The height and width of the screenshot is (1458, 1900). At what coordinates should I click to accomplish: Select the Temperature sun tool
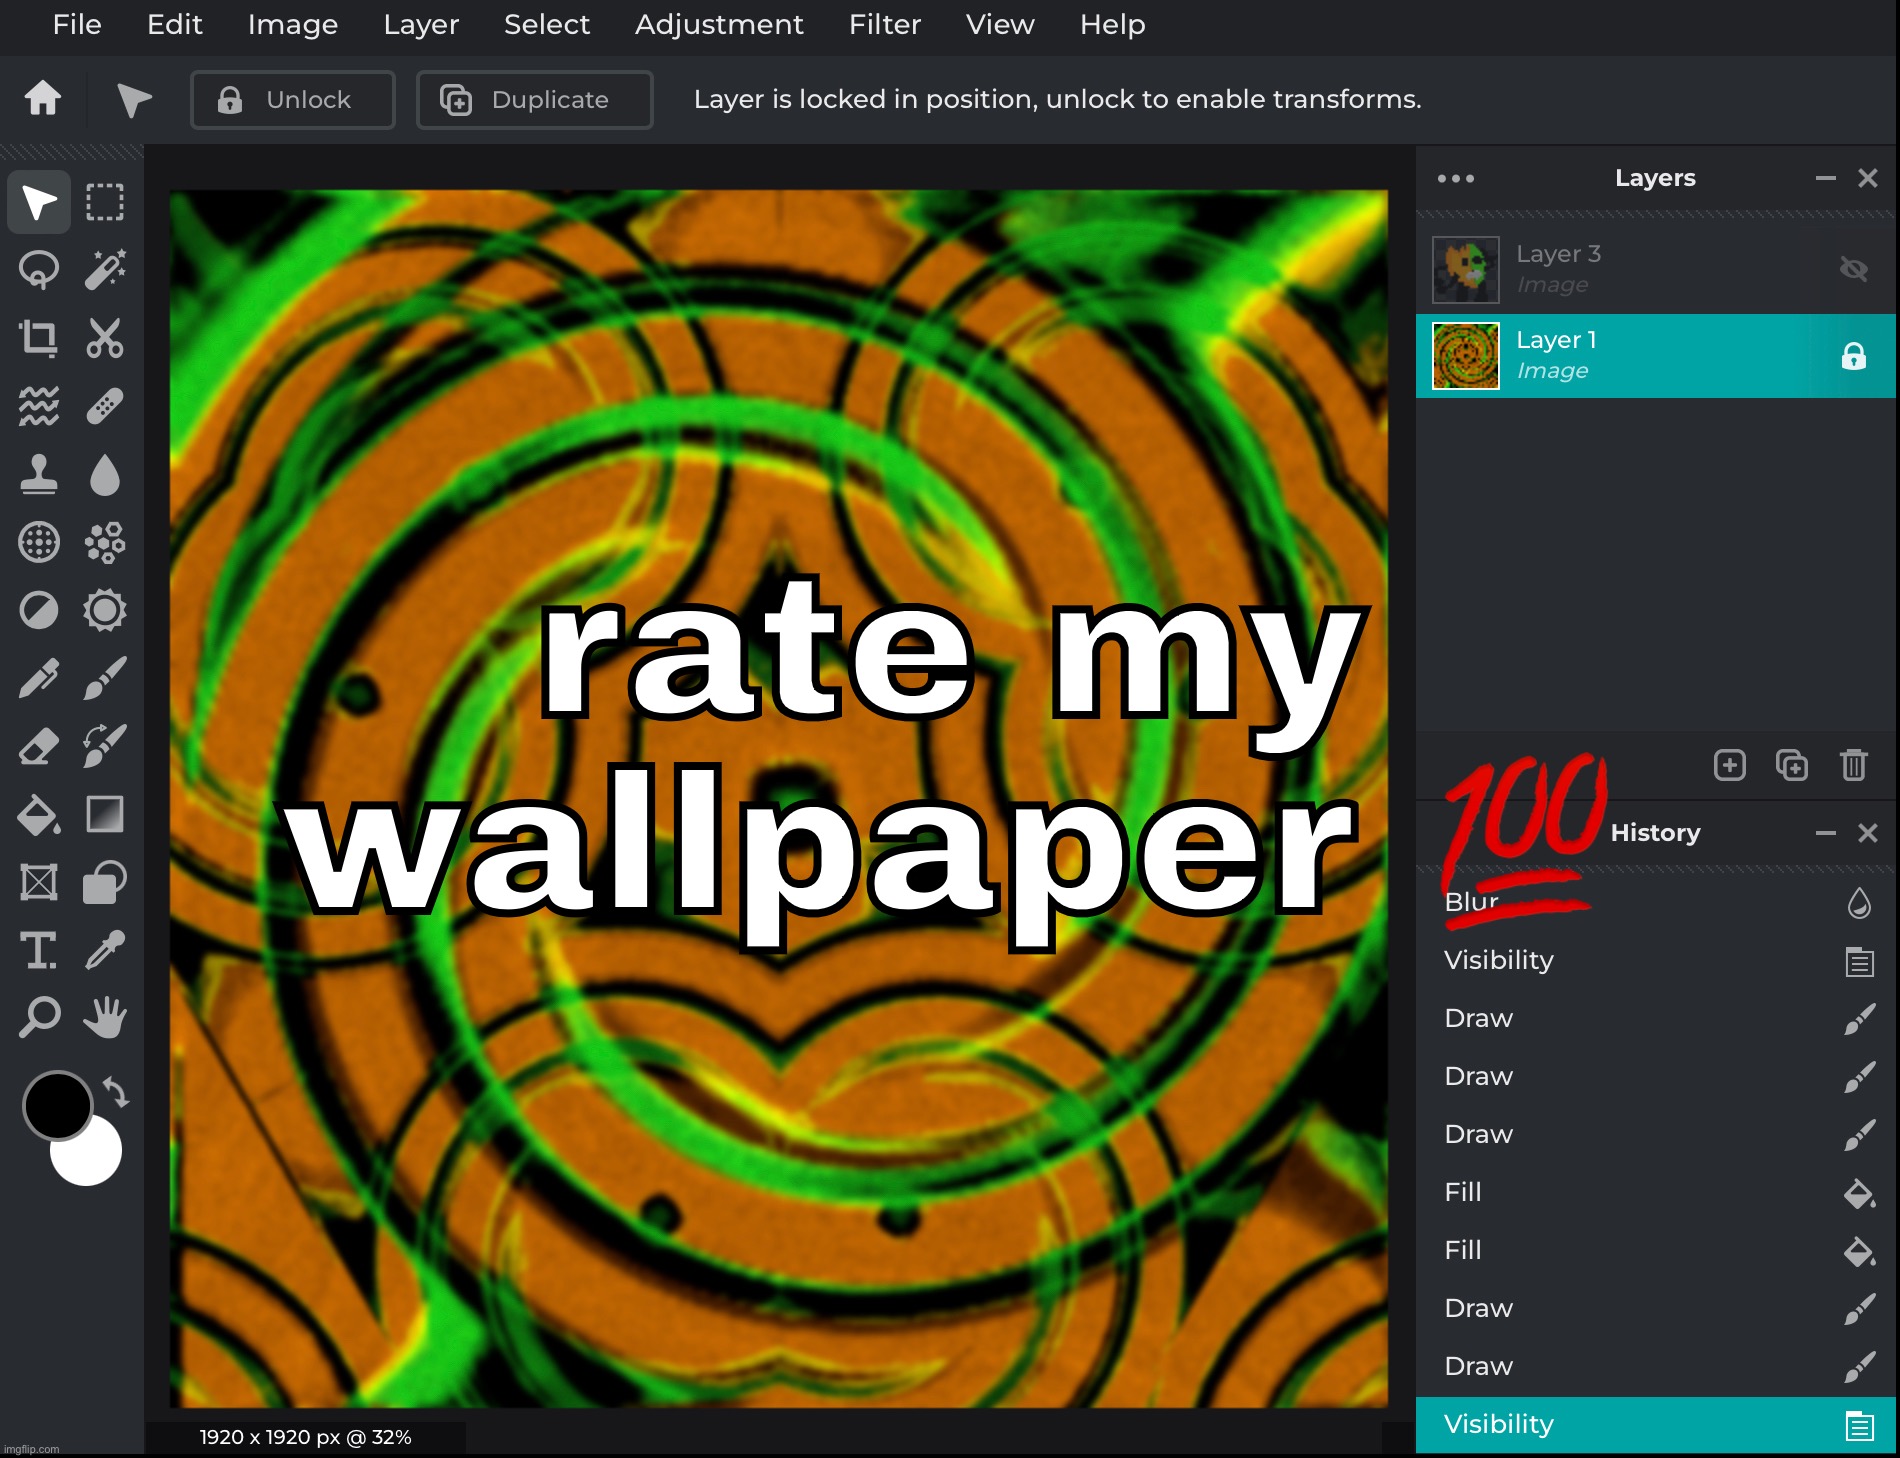(105, 610)
